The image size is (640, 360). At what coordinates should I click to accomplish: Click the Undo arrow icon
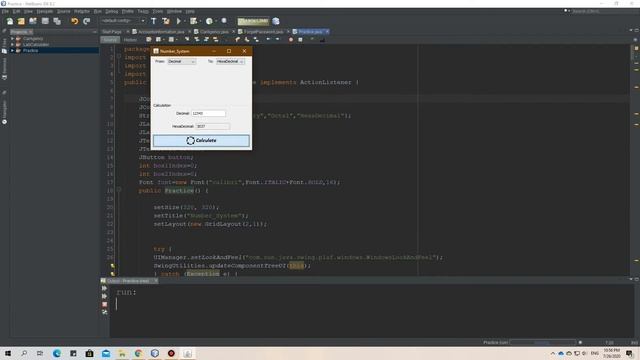tap(75, 21)
